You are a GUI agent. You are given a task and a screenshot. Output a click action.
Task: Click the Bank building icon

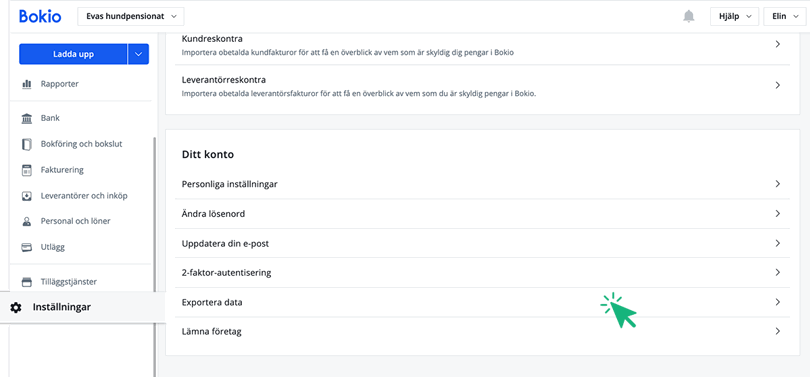26,118
